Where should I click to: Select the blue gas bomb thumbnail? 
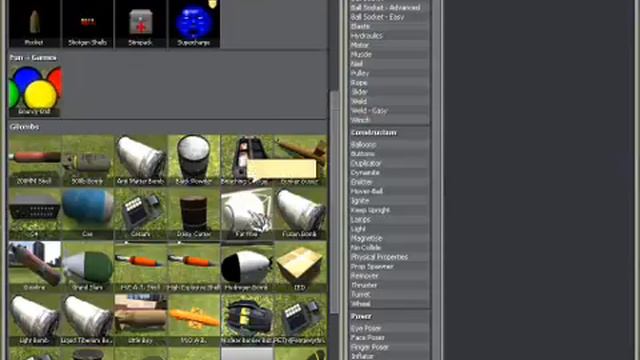88,213
